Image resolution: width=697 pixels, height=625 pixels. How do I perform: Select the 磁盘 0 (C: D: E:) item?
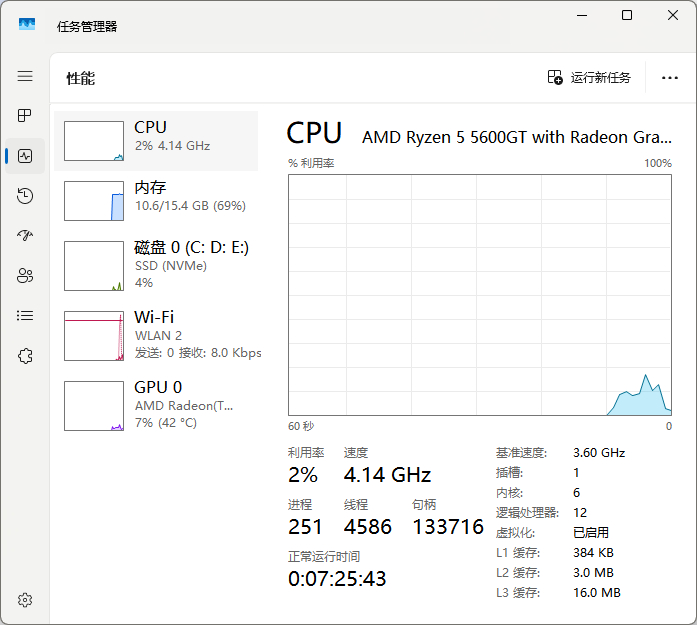point(156,265)
